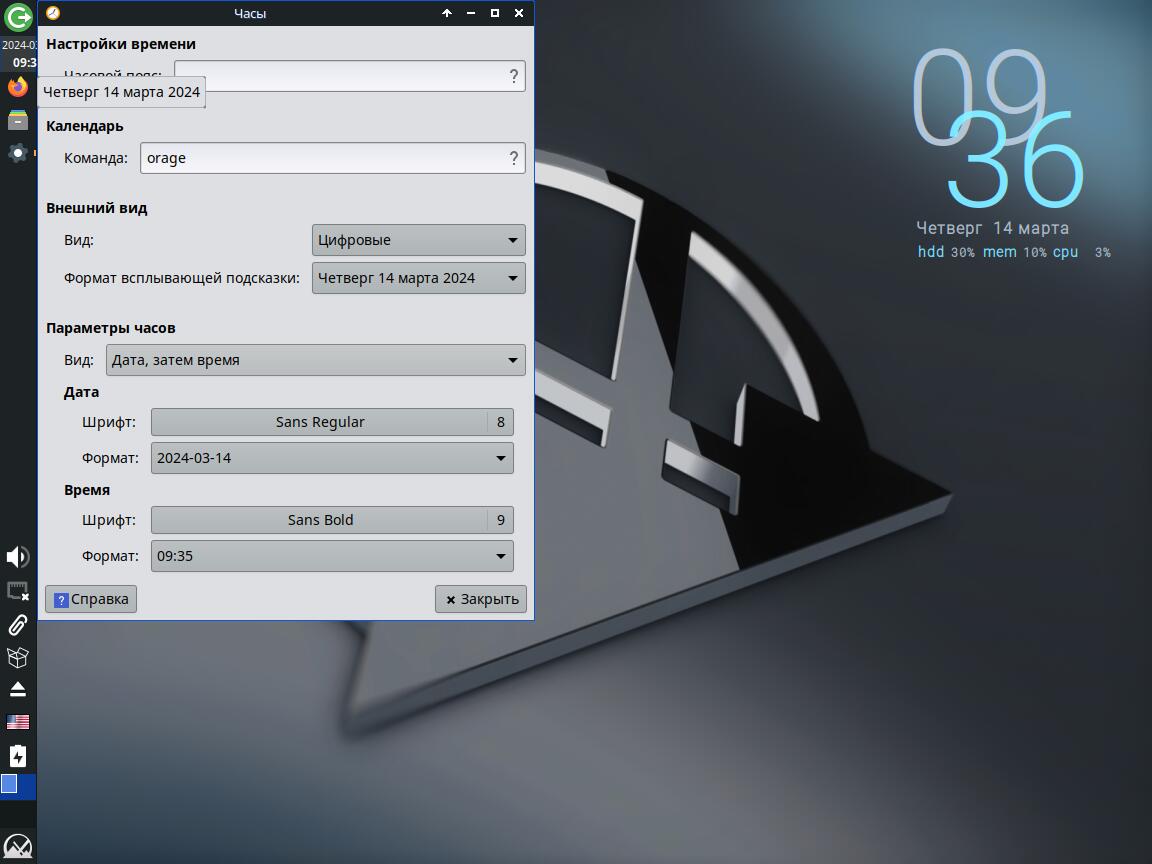The image size is (1152, 864).
Task: Open the date format dropdown 2024-03-14
Action: click(x=332, y=458)
